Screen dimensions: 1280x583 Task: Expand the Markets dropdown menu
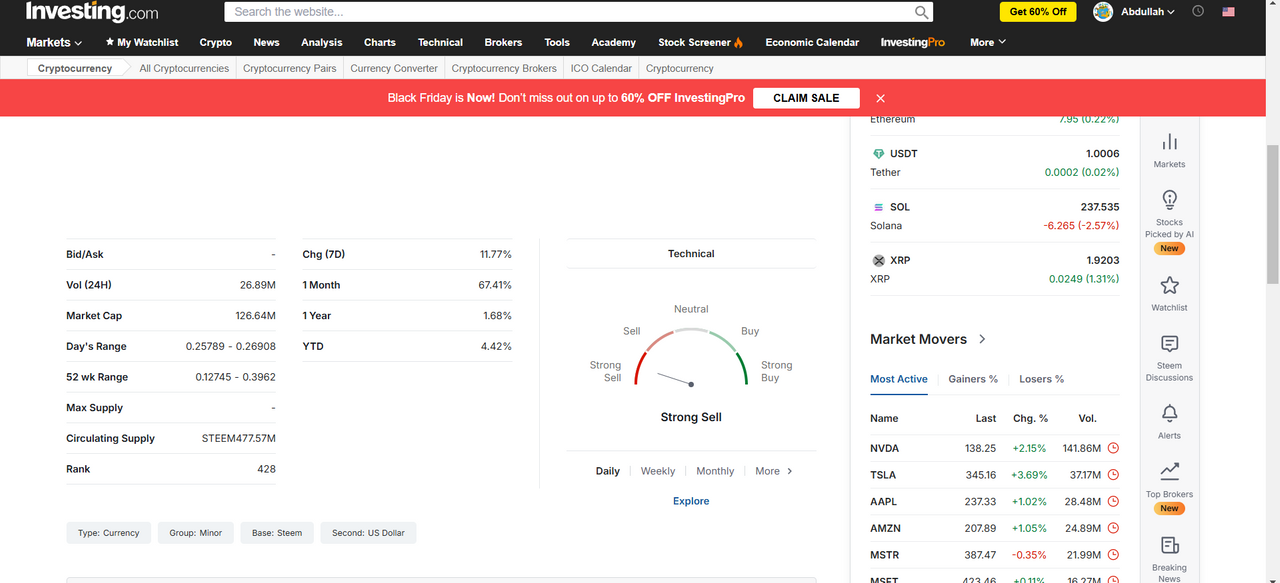(54, 42)
